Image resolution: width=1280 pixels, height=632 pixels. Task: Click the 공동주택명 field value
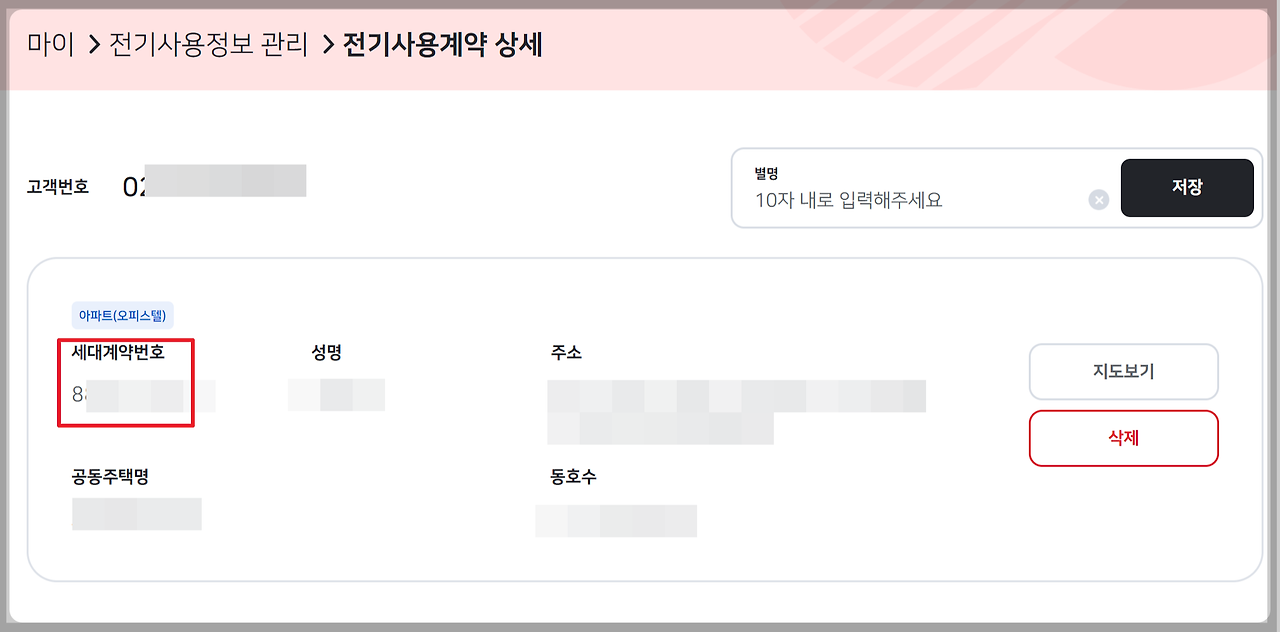136,513
